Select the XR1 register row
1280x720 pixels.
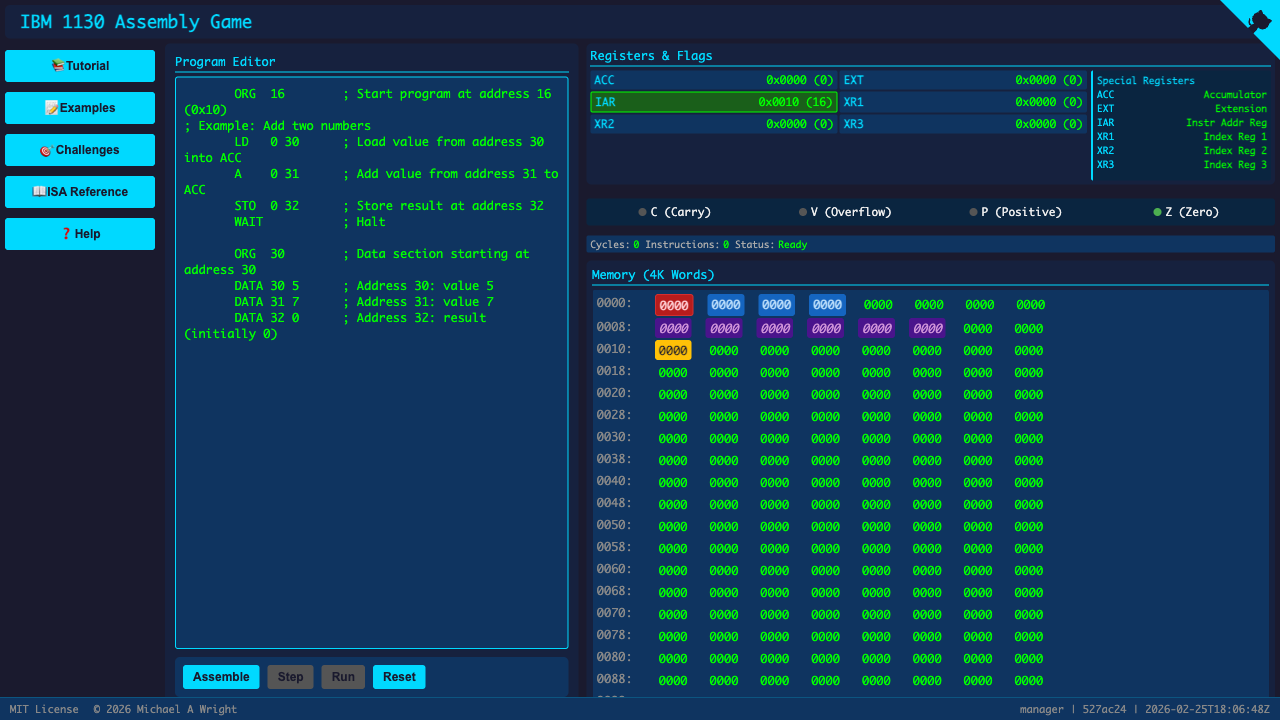[x=963, y=102]
